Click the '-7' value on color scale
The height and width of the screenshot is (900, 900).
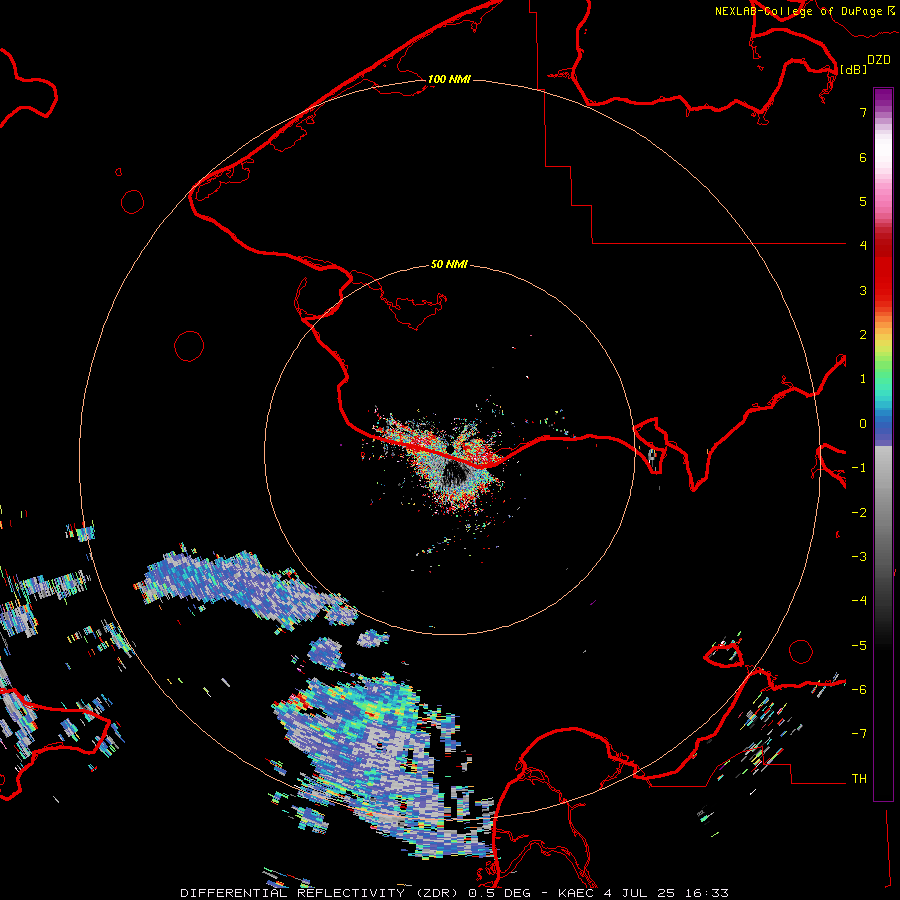[x=859, y=734]
